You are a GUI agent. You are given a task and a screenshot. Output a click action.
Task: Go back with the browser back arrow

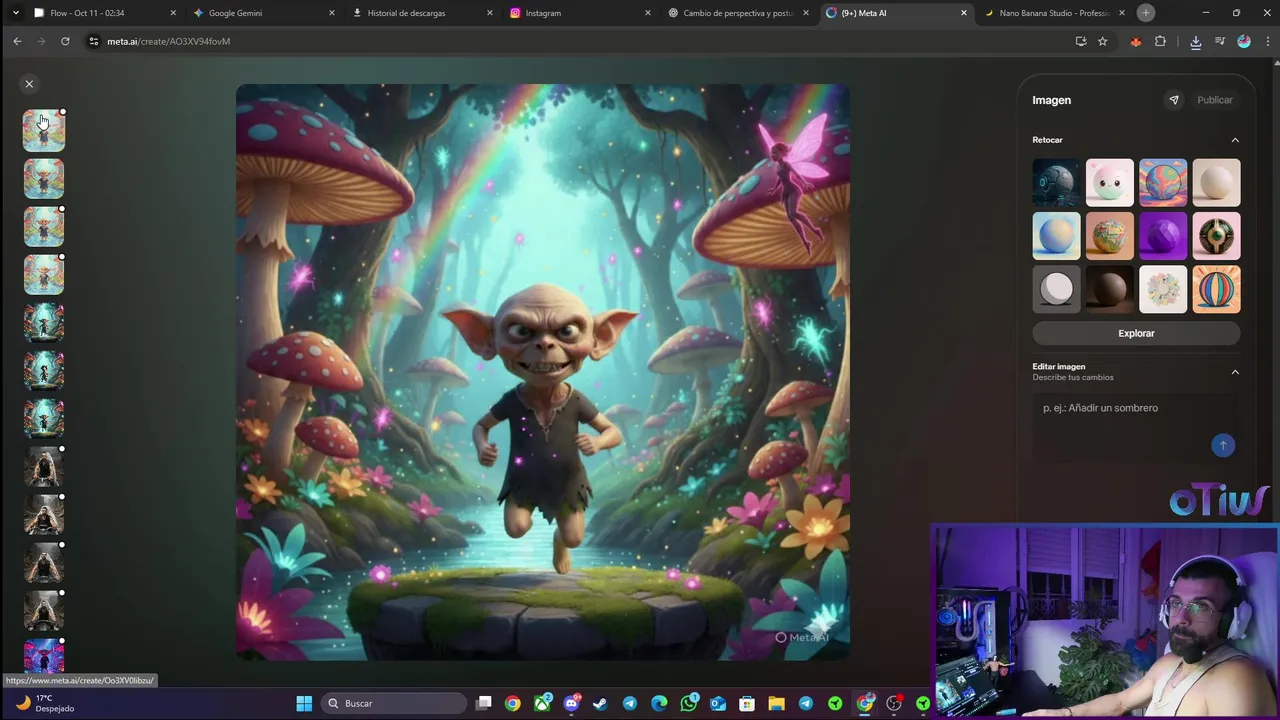point(17,41)
